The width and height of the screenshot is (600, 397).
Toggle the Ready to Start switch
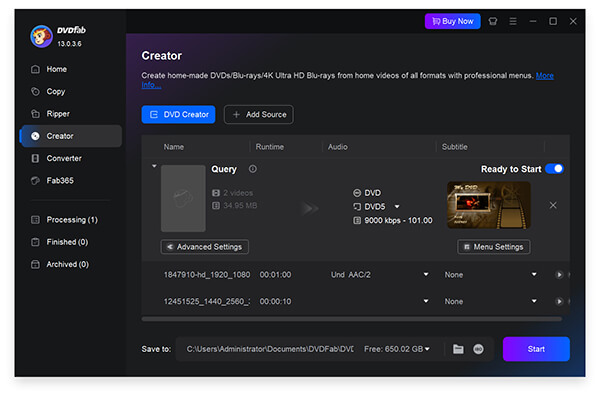[554, 169]
